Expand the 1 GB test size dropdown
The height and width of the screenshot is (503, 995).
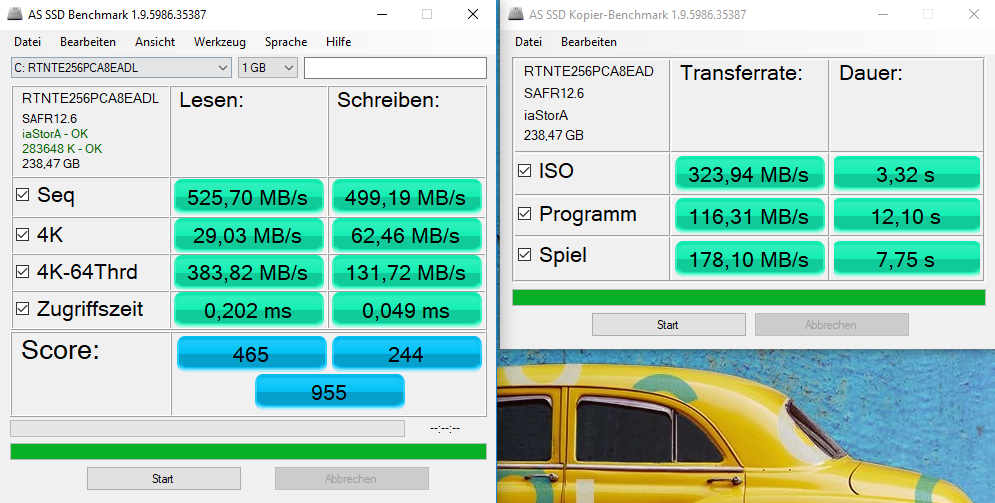[x=268, y=67]
